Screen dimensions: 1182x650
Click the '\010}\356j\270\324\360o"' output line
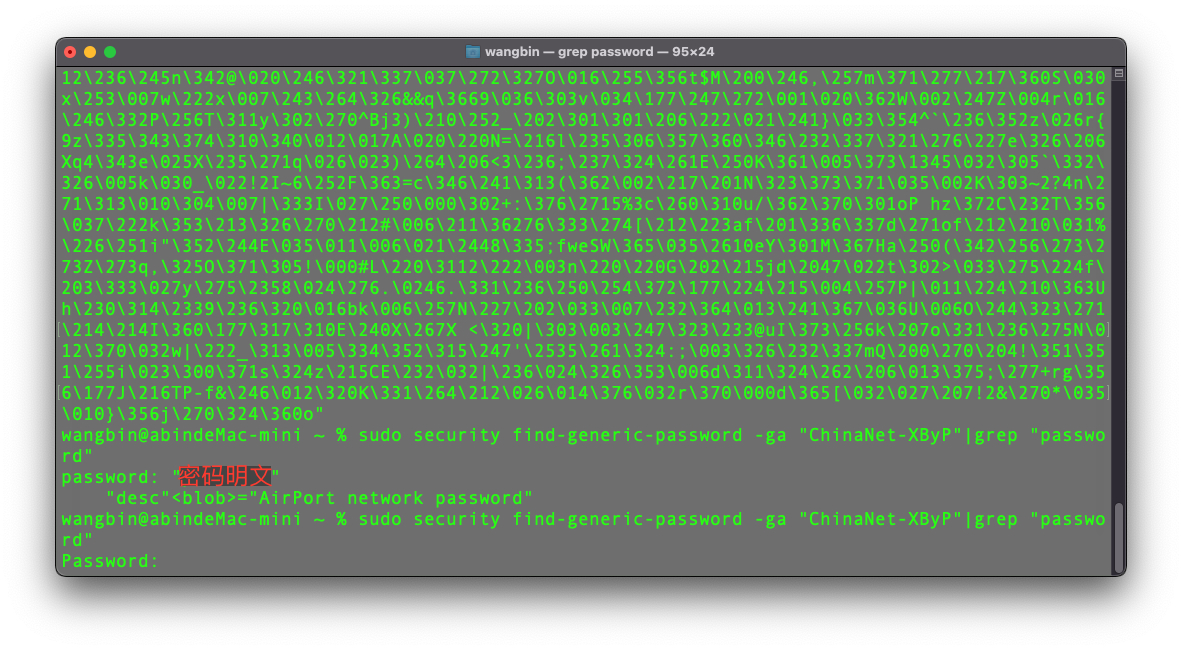click(193, 414)
